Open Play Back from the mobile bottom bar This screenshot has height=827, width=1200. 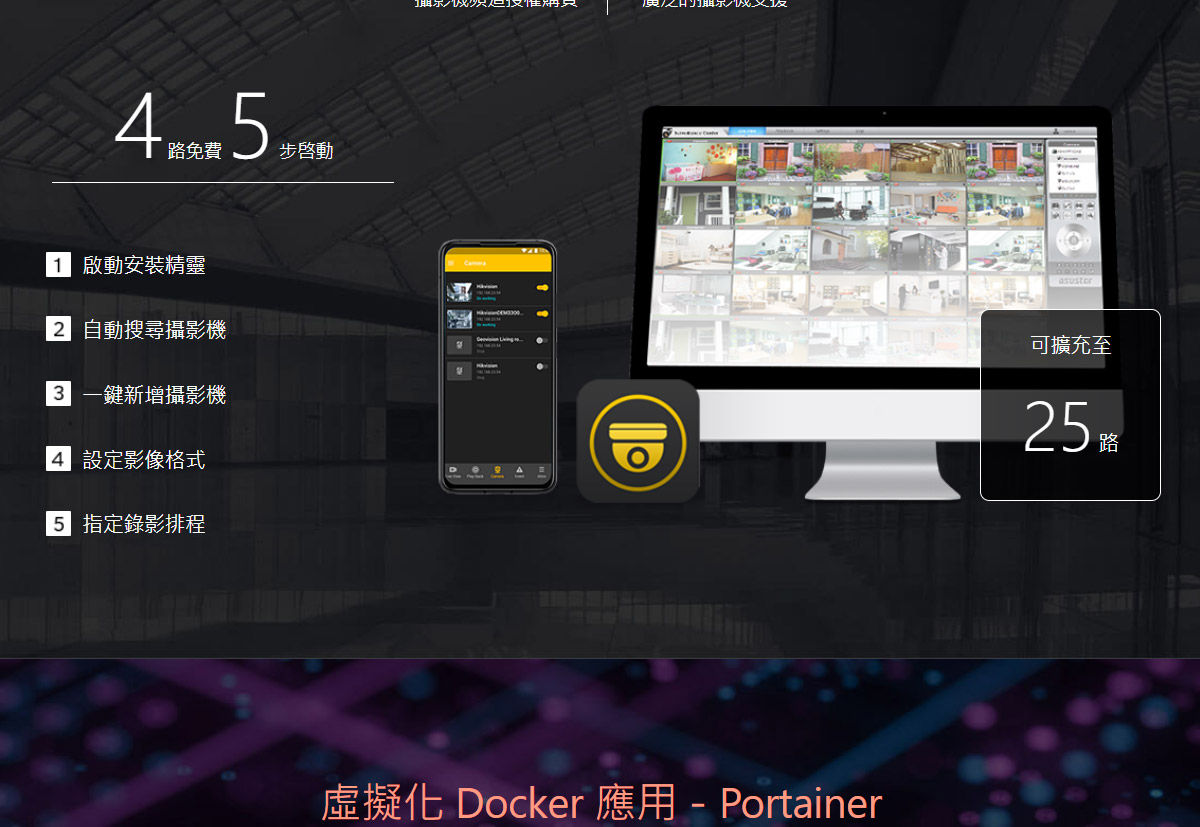click(475, 470)
